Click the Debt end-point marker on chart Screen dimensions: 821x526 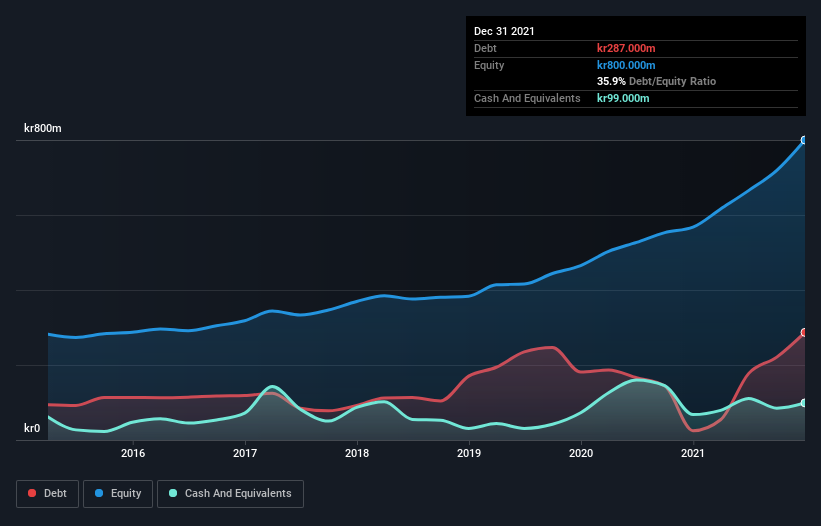805,332
